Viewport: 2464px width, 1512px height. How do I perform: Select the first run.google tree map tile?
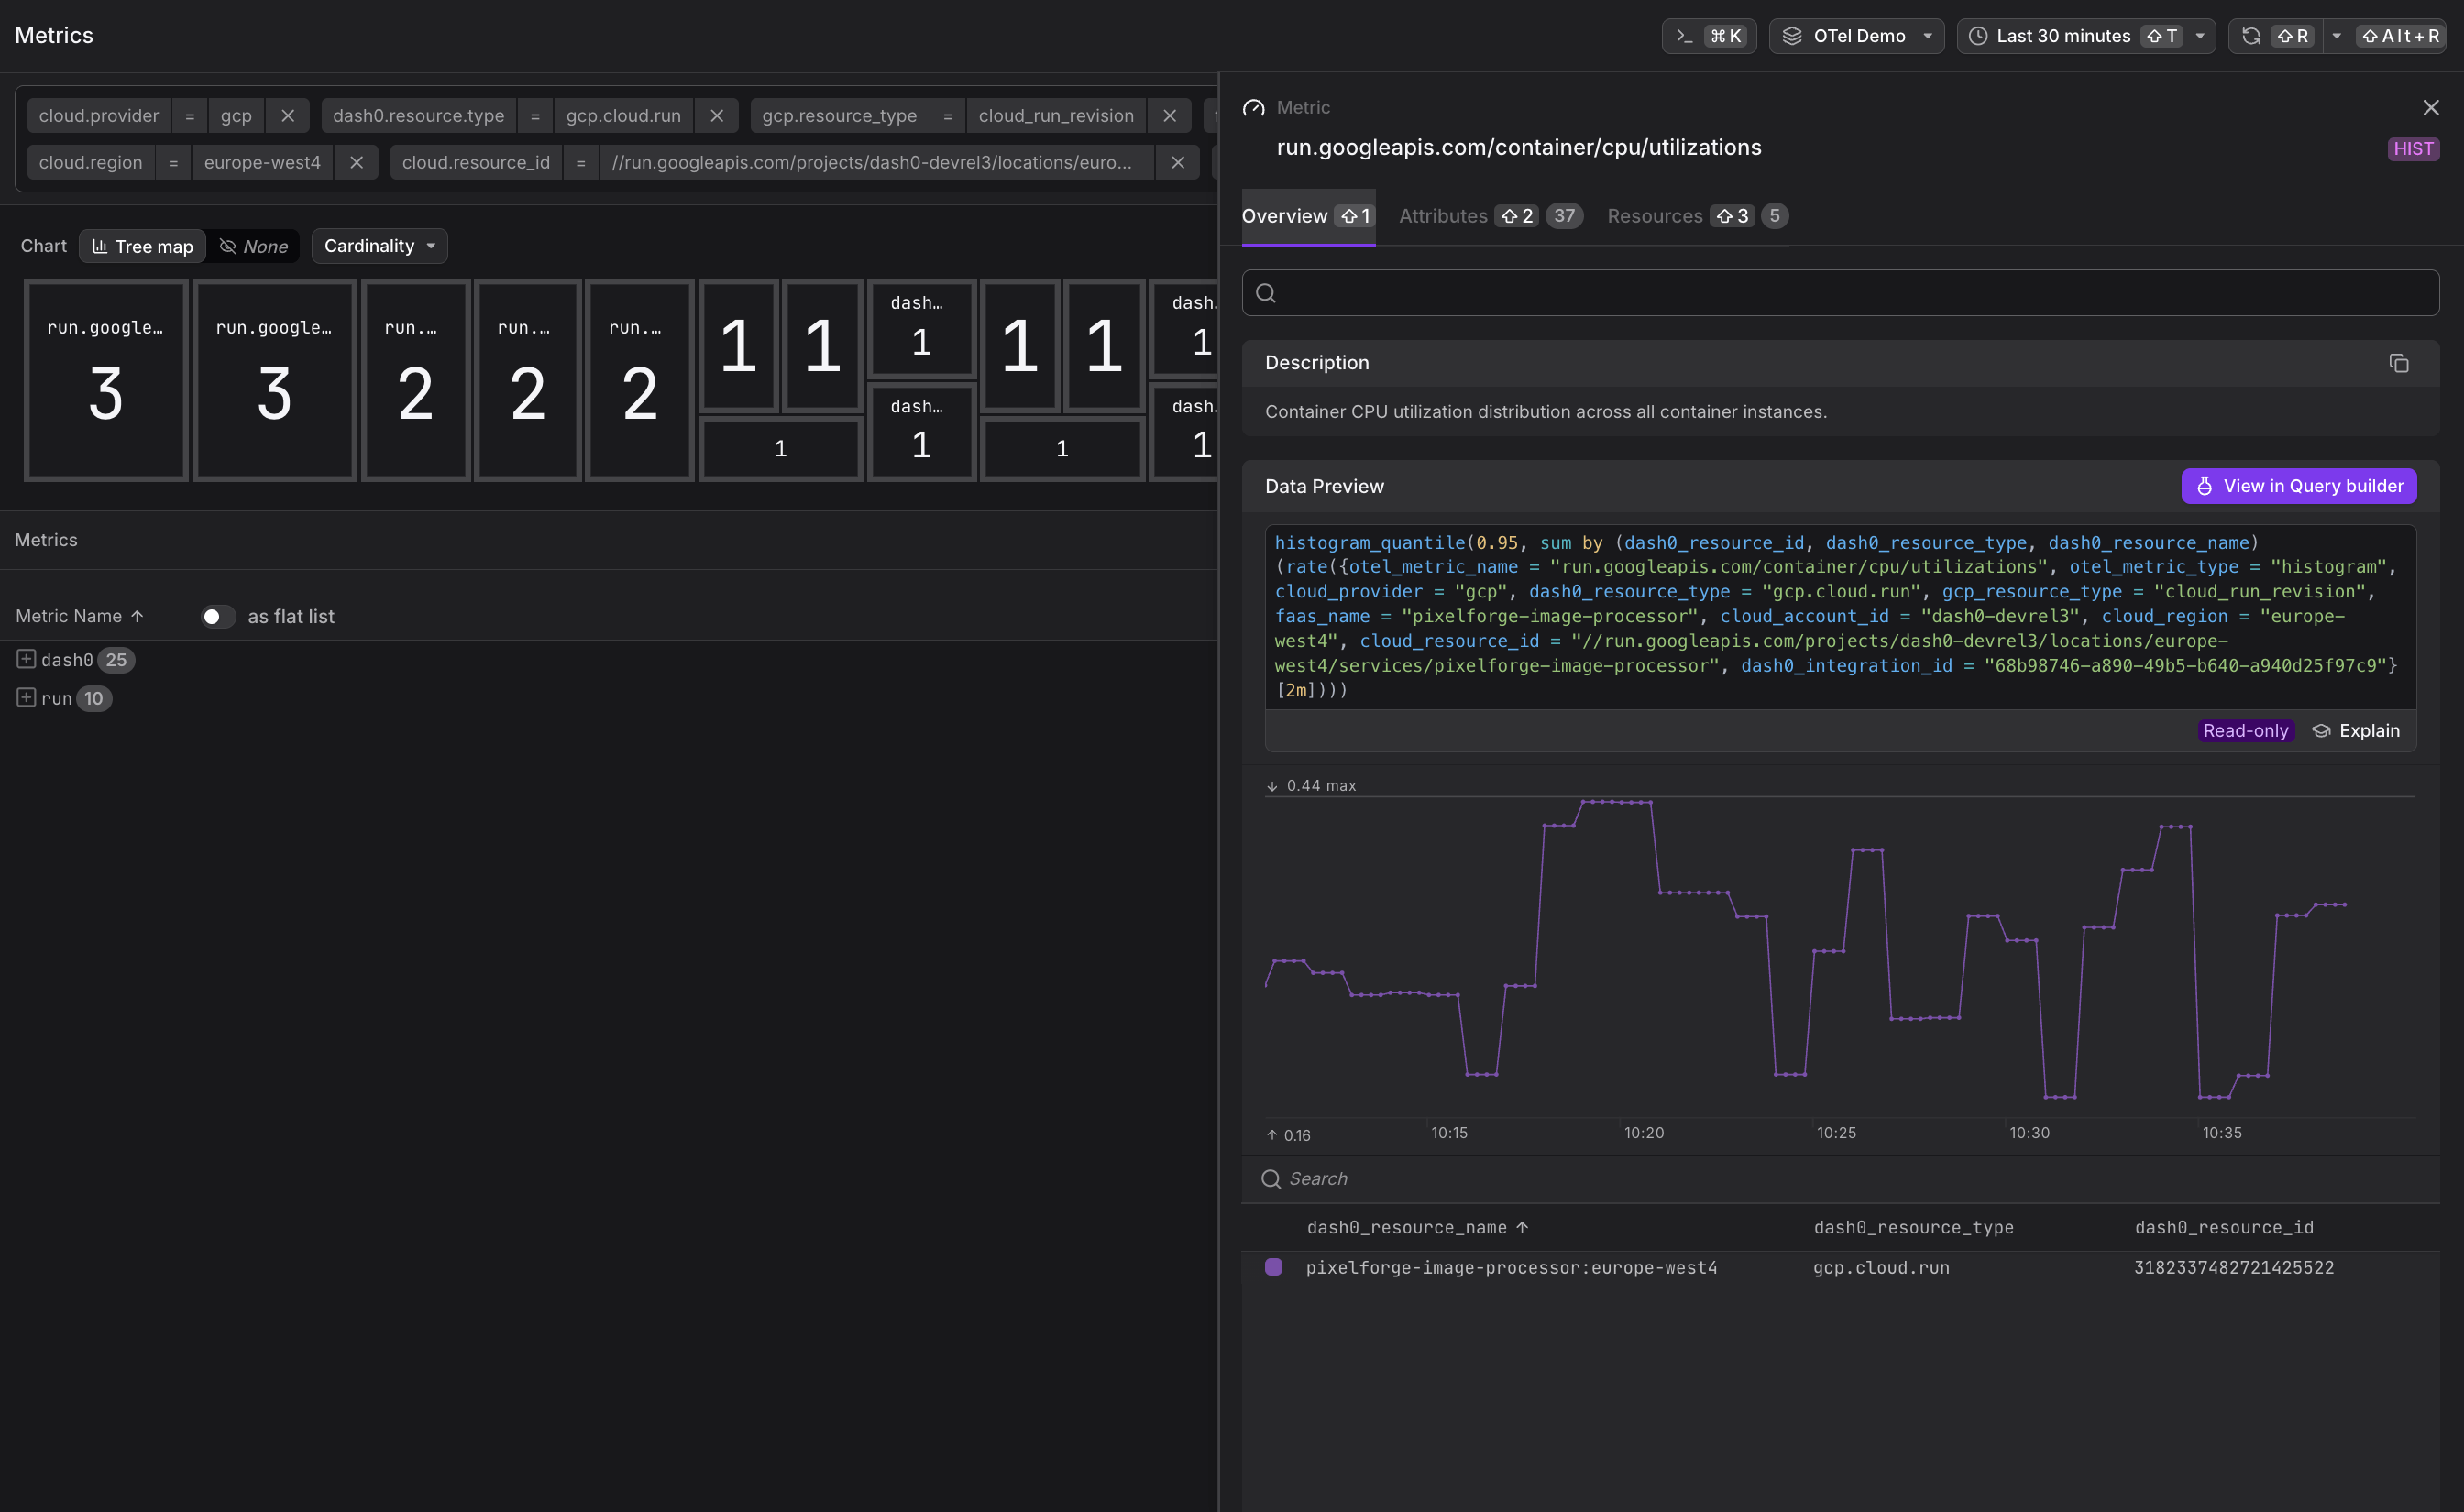tap(106, 380)
